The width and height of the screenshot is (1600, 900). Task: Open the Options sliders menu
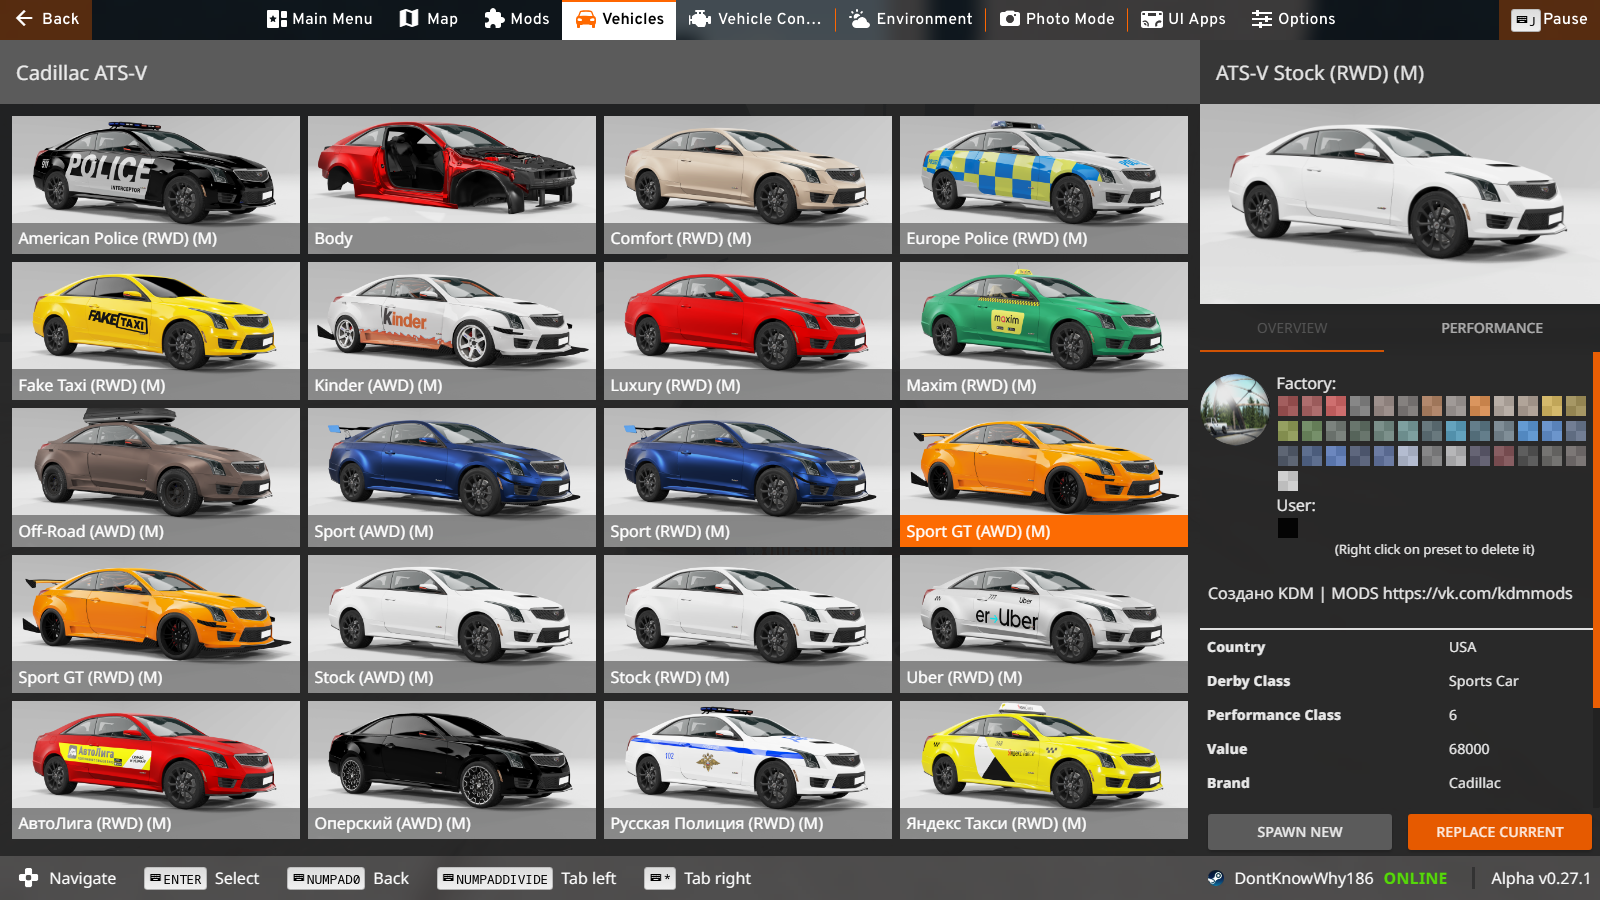click(x=1293, y=19)
